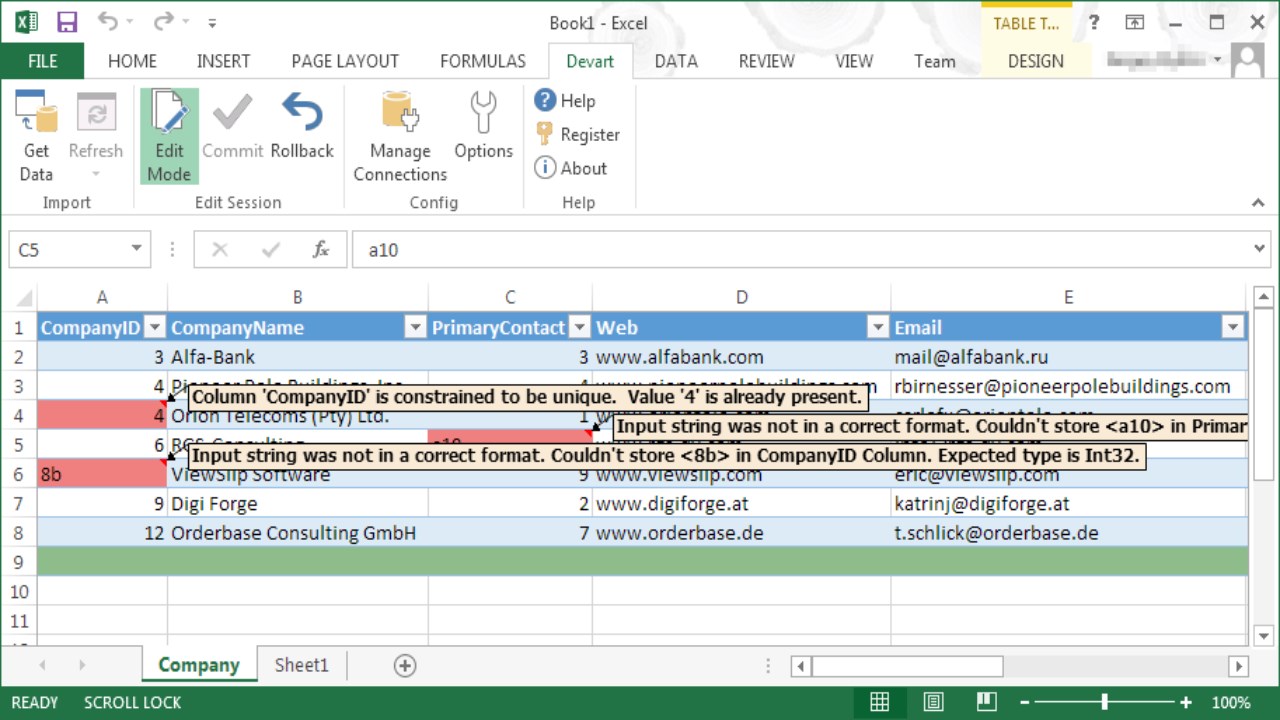
Task: Switch to the VIEW tab
Action: point(854,61)
